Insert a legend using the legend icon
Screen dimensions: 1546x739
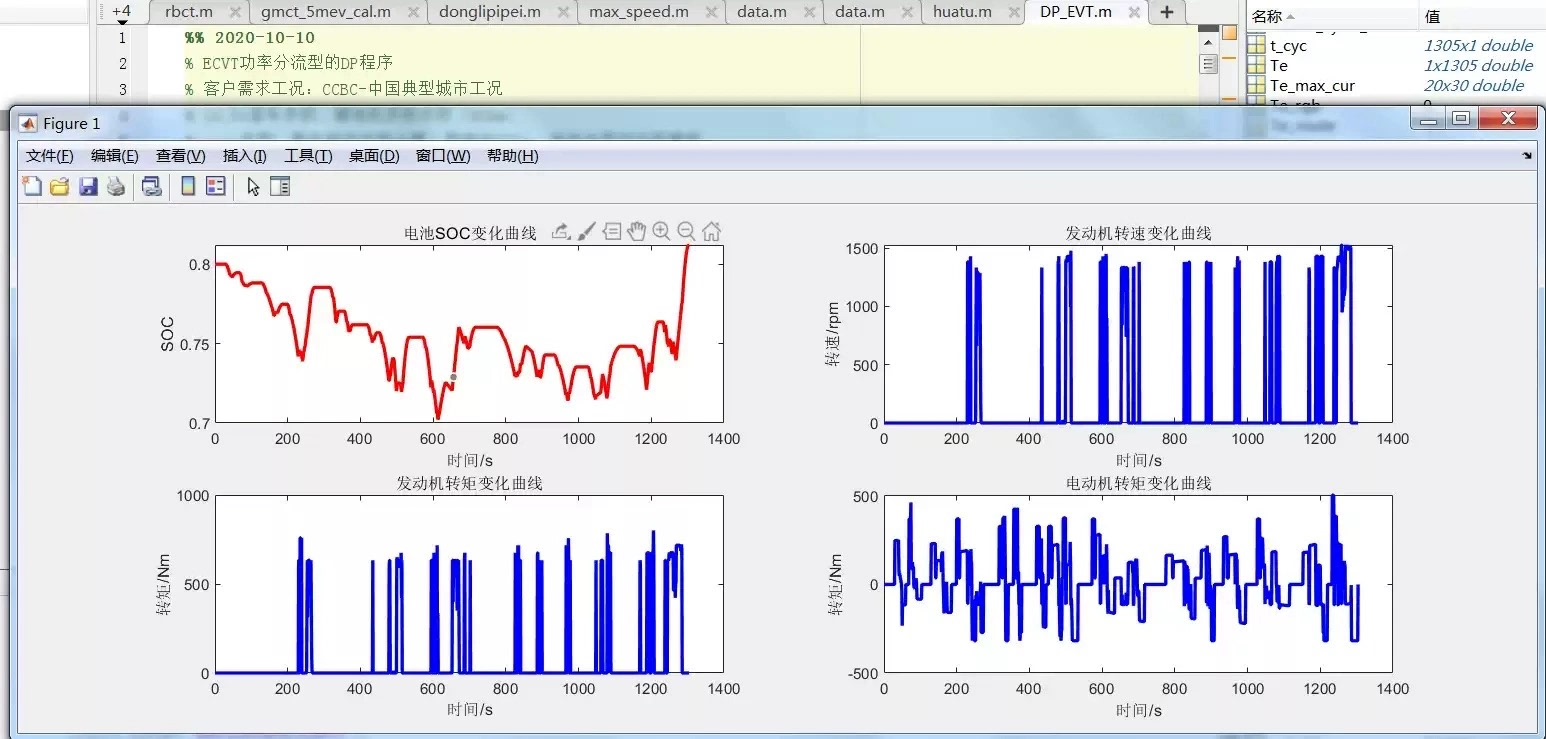coord(215,186)
